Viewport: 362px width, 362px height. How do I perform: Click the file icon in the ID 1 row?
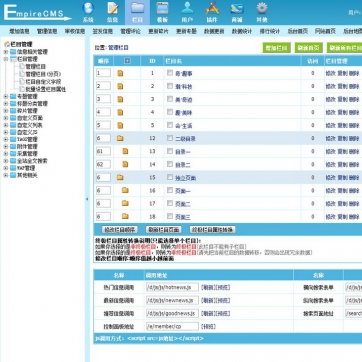[x=120, y=73]
